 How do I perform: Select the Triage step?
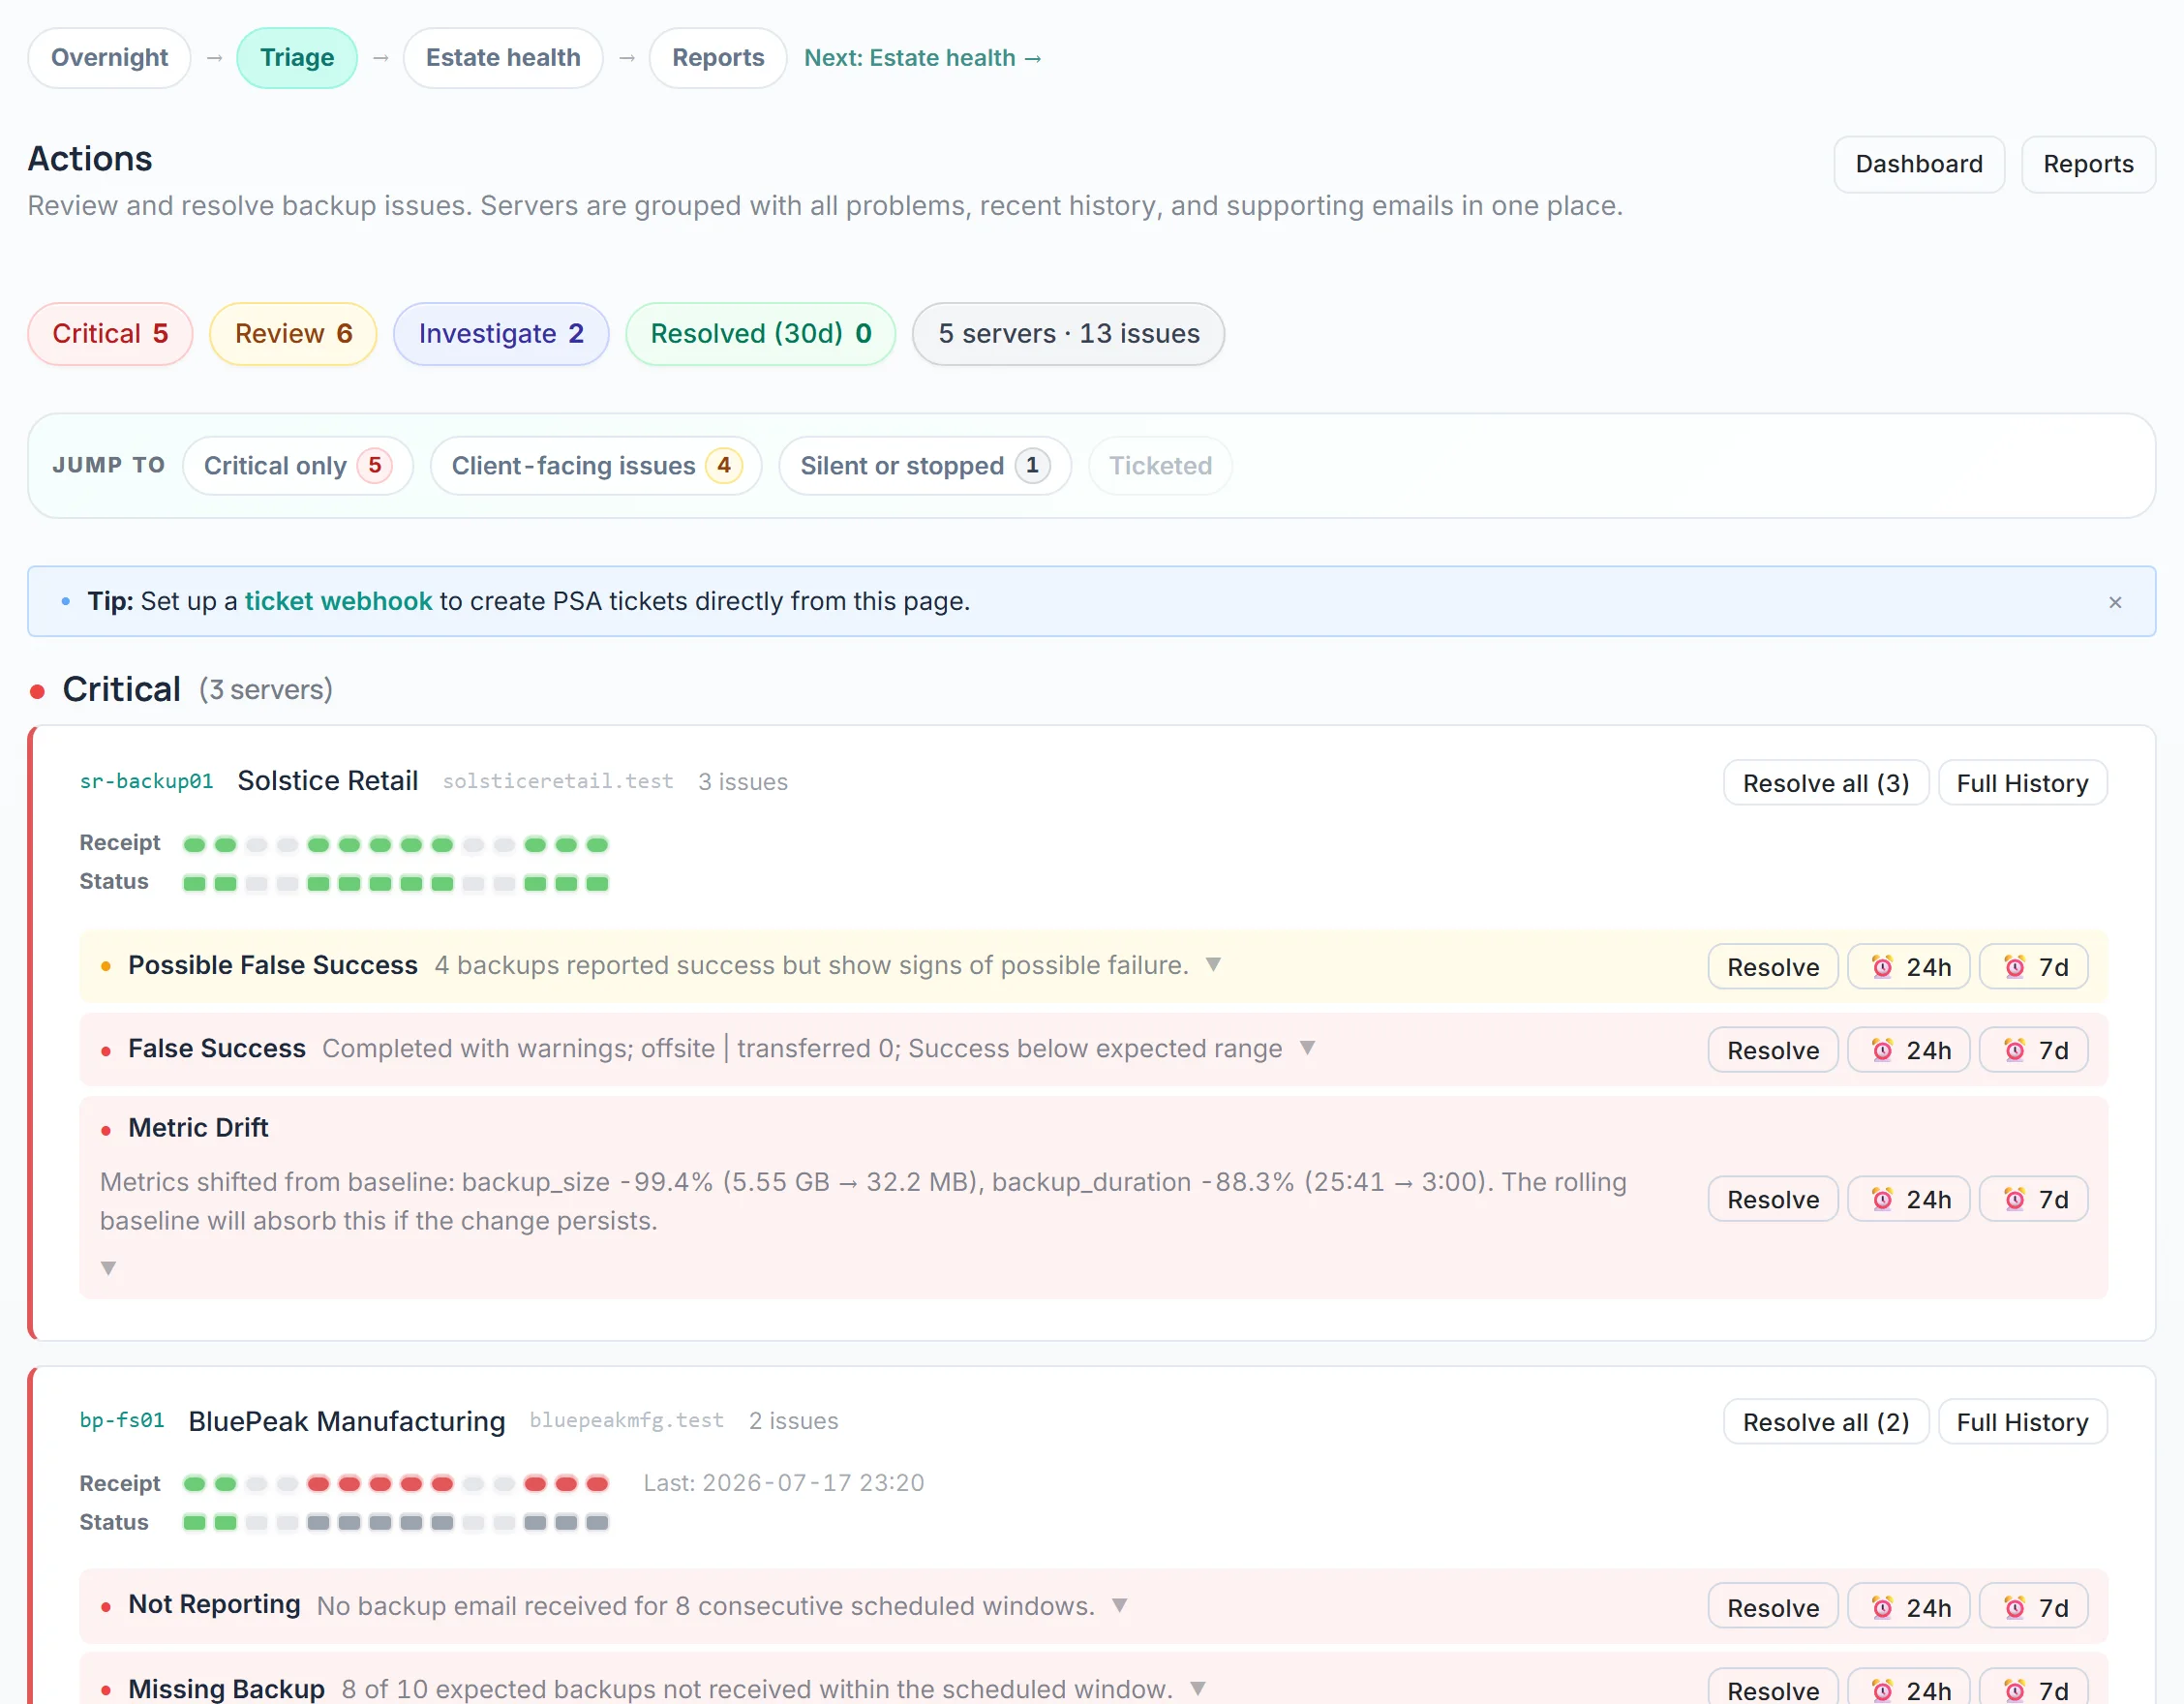(x=297, y=58)
